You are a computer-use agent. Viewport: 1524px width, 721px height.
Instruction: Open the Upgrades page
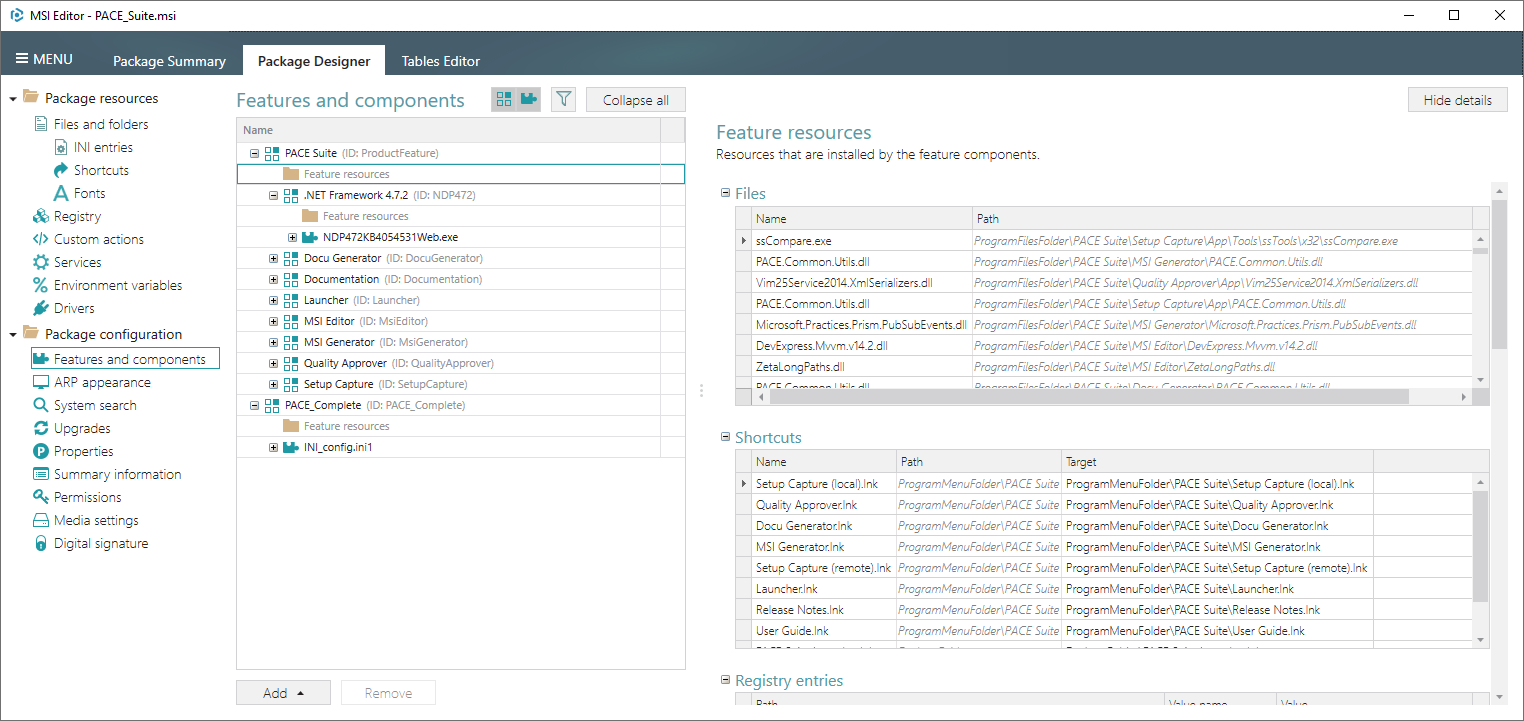[82, 428]
